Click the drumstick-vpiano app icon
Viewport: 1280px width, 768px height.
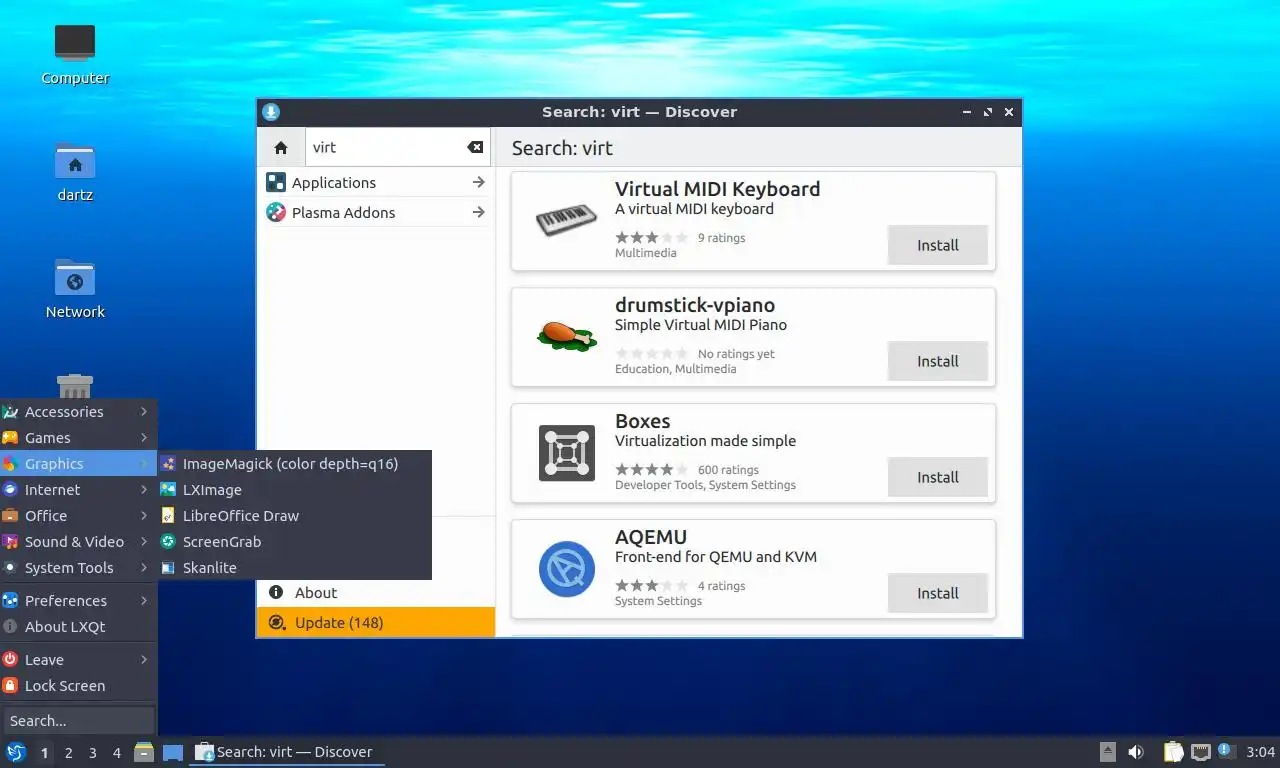567,336
